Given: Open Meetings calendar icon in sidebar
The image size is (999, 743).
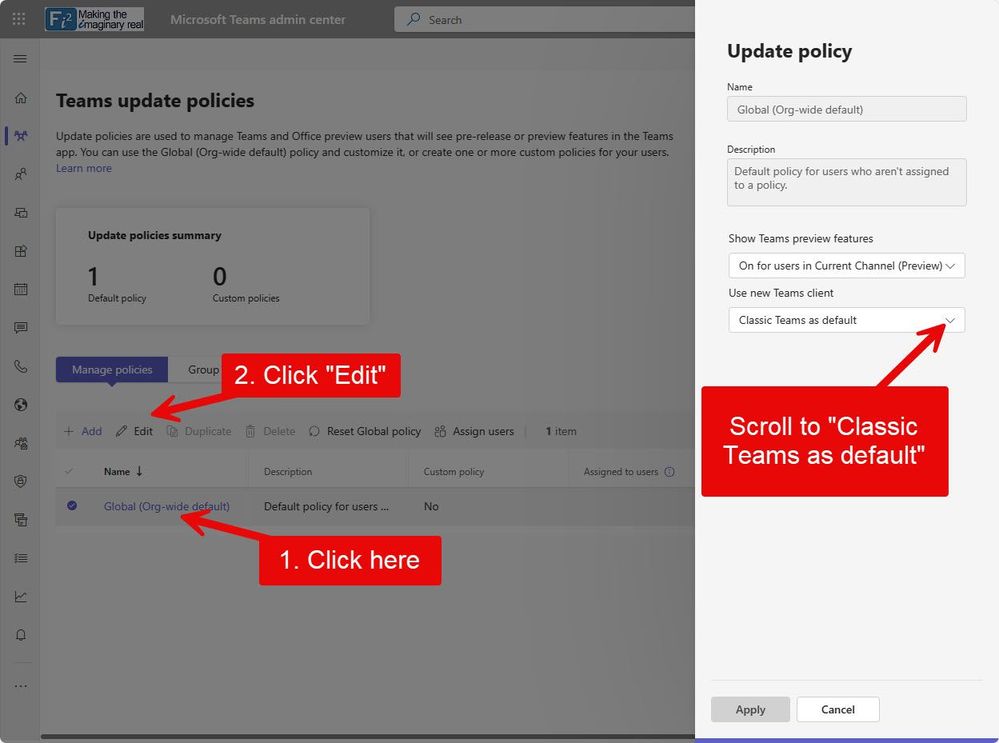Looking at the screenshot, I should [x=20, y=289].
